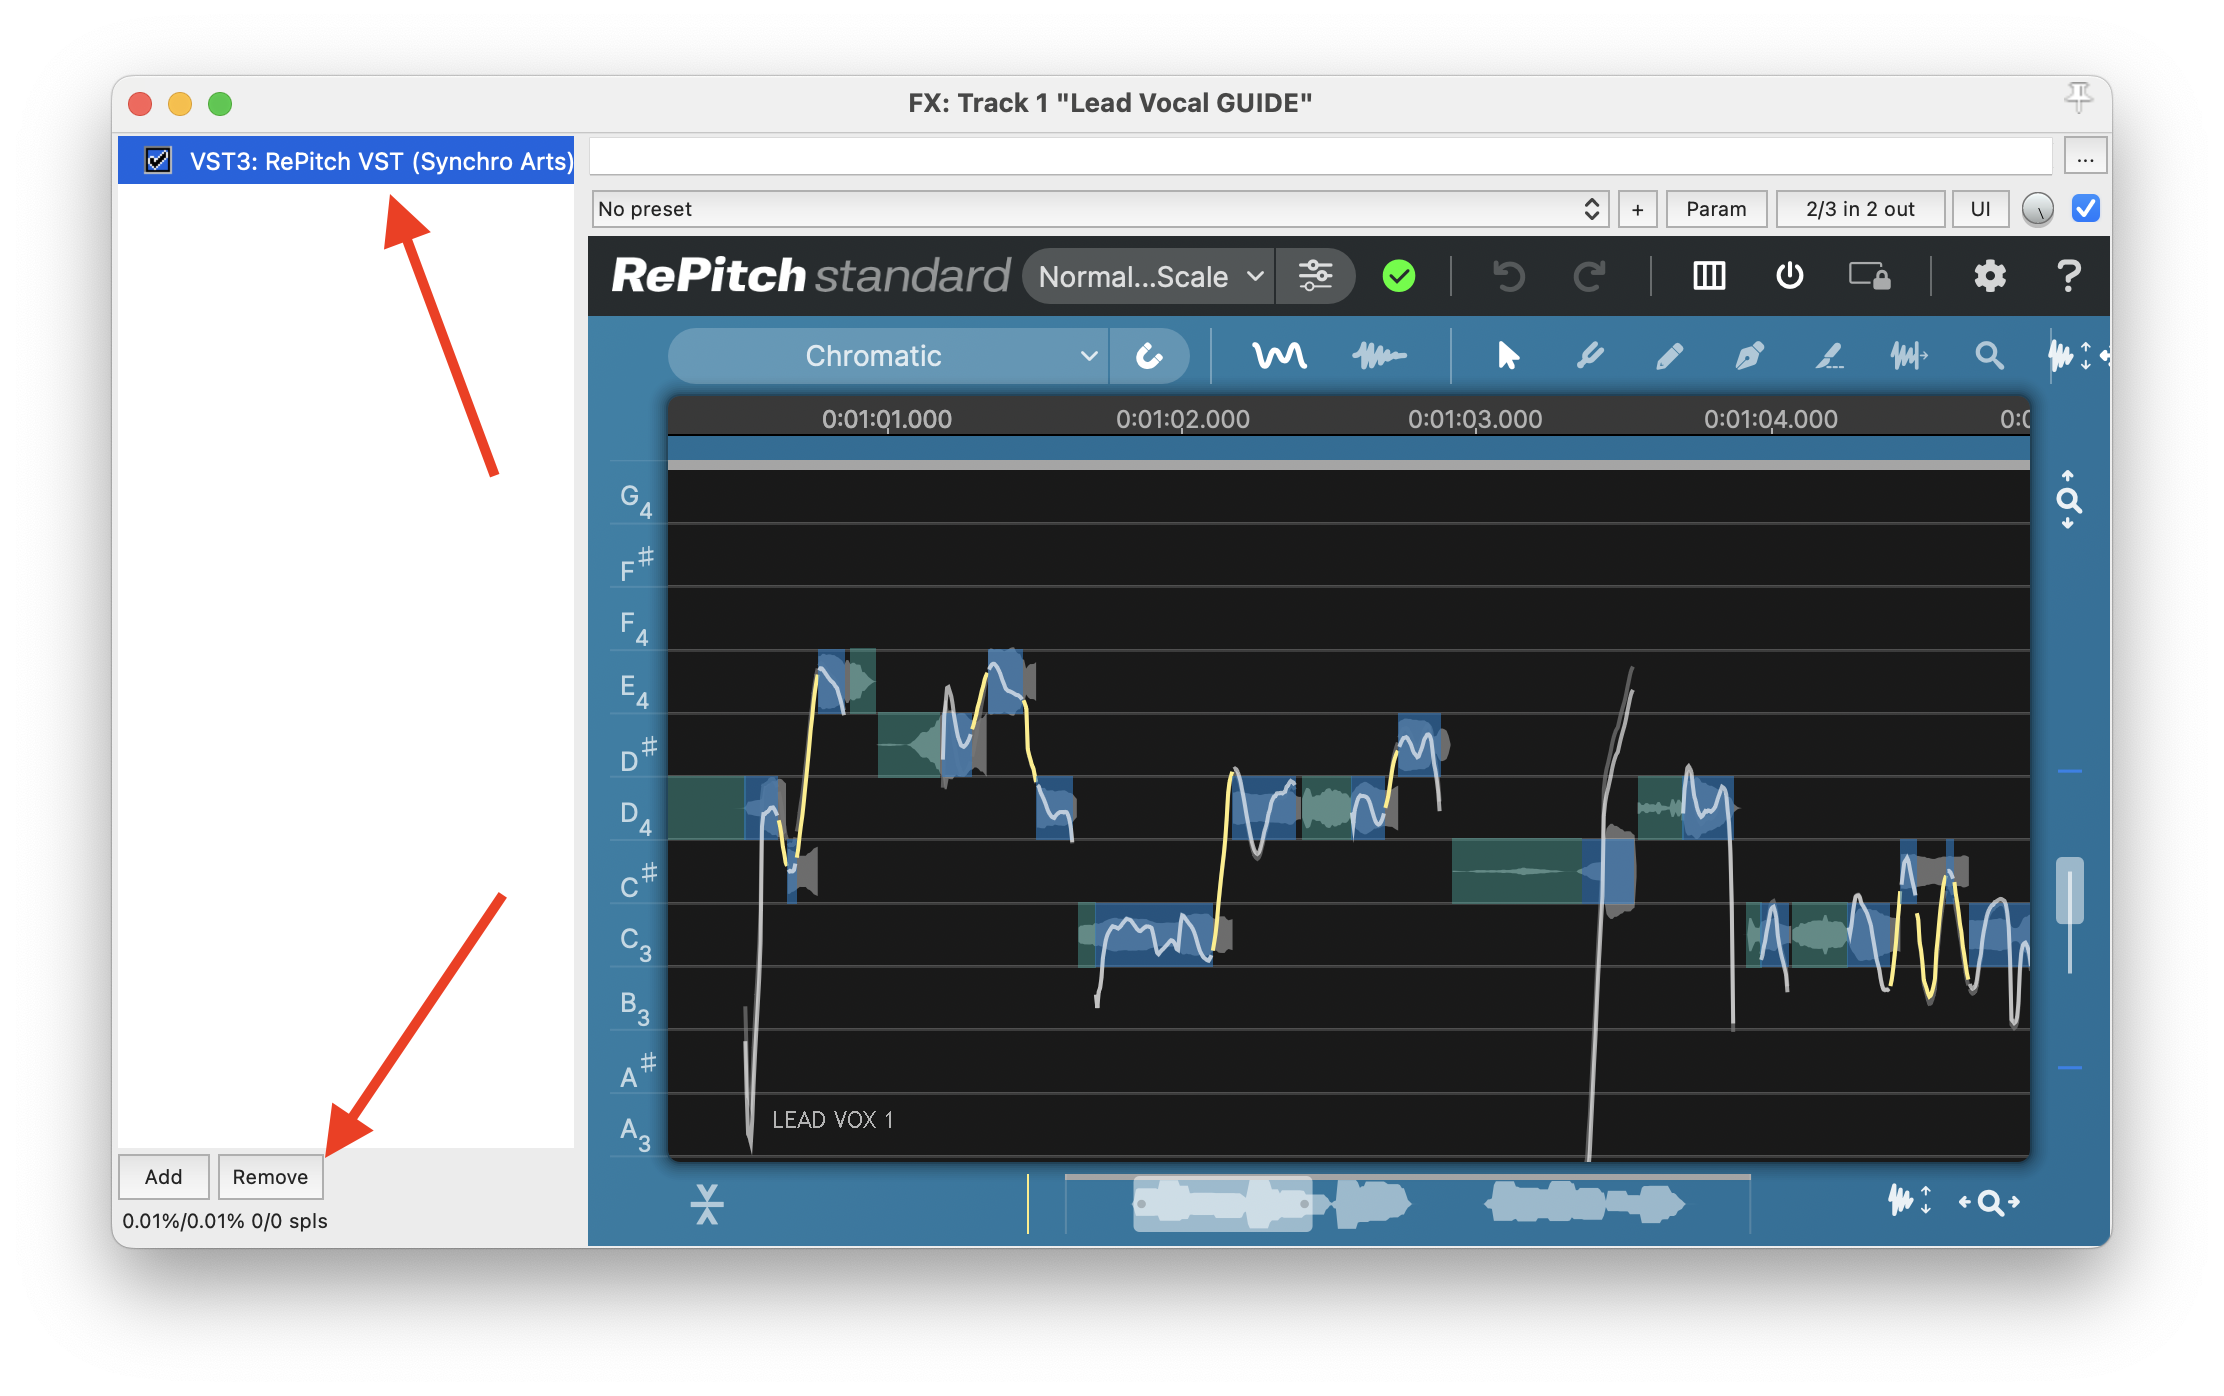Click the power bypass icon
This screenshot has height=1396, width=2224.
click(x=1789, y=276)
